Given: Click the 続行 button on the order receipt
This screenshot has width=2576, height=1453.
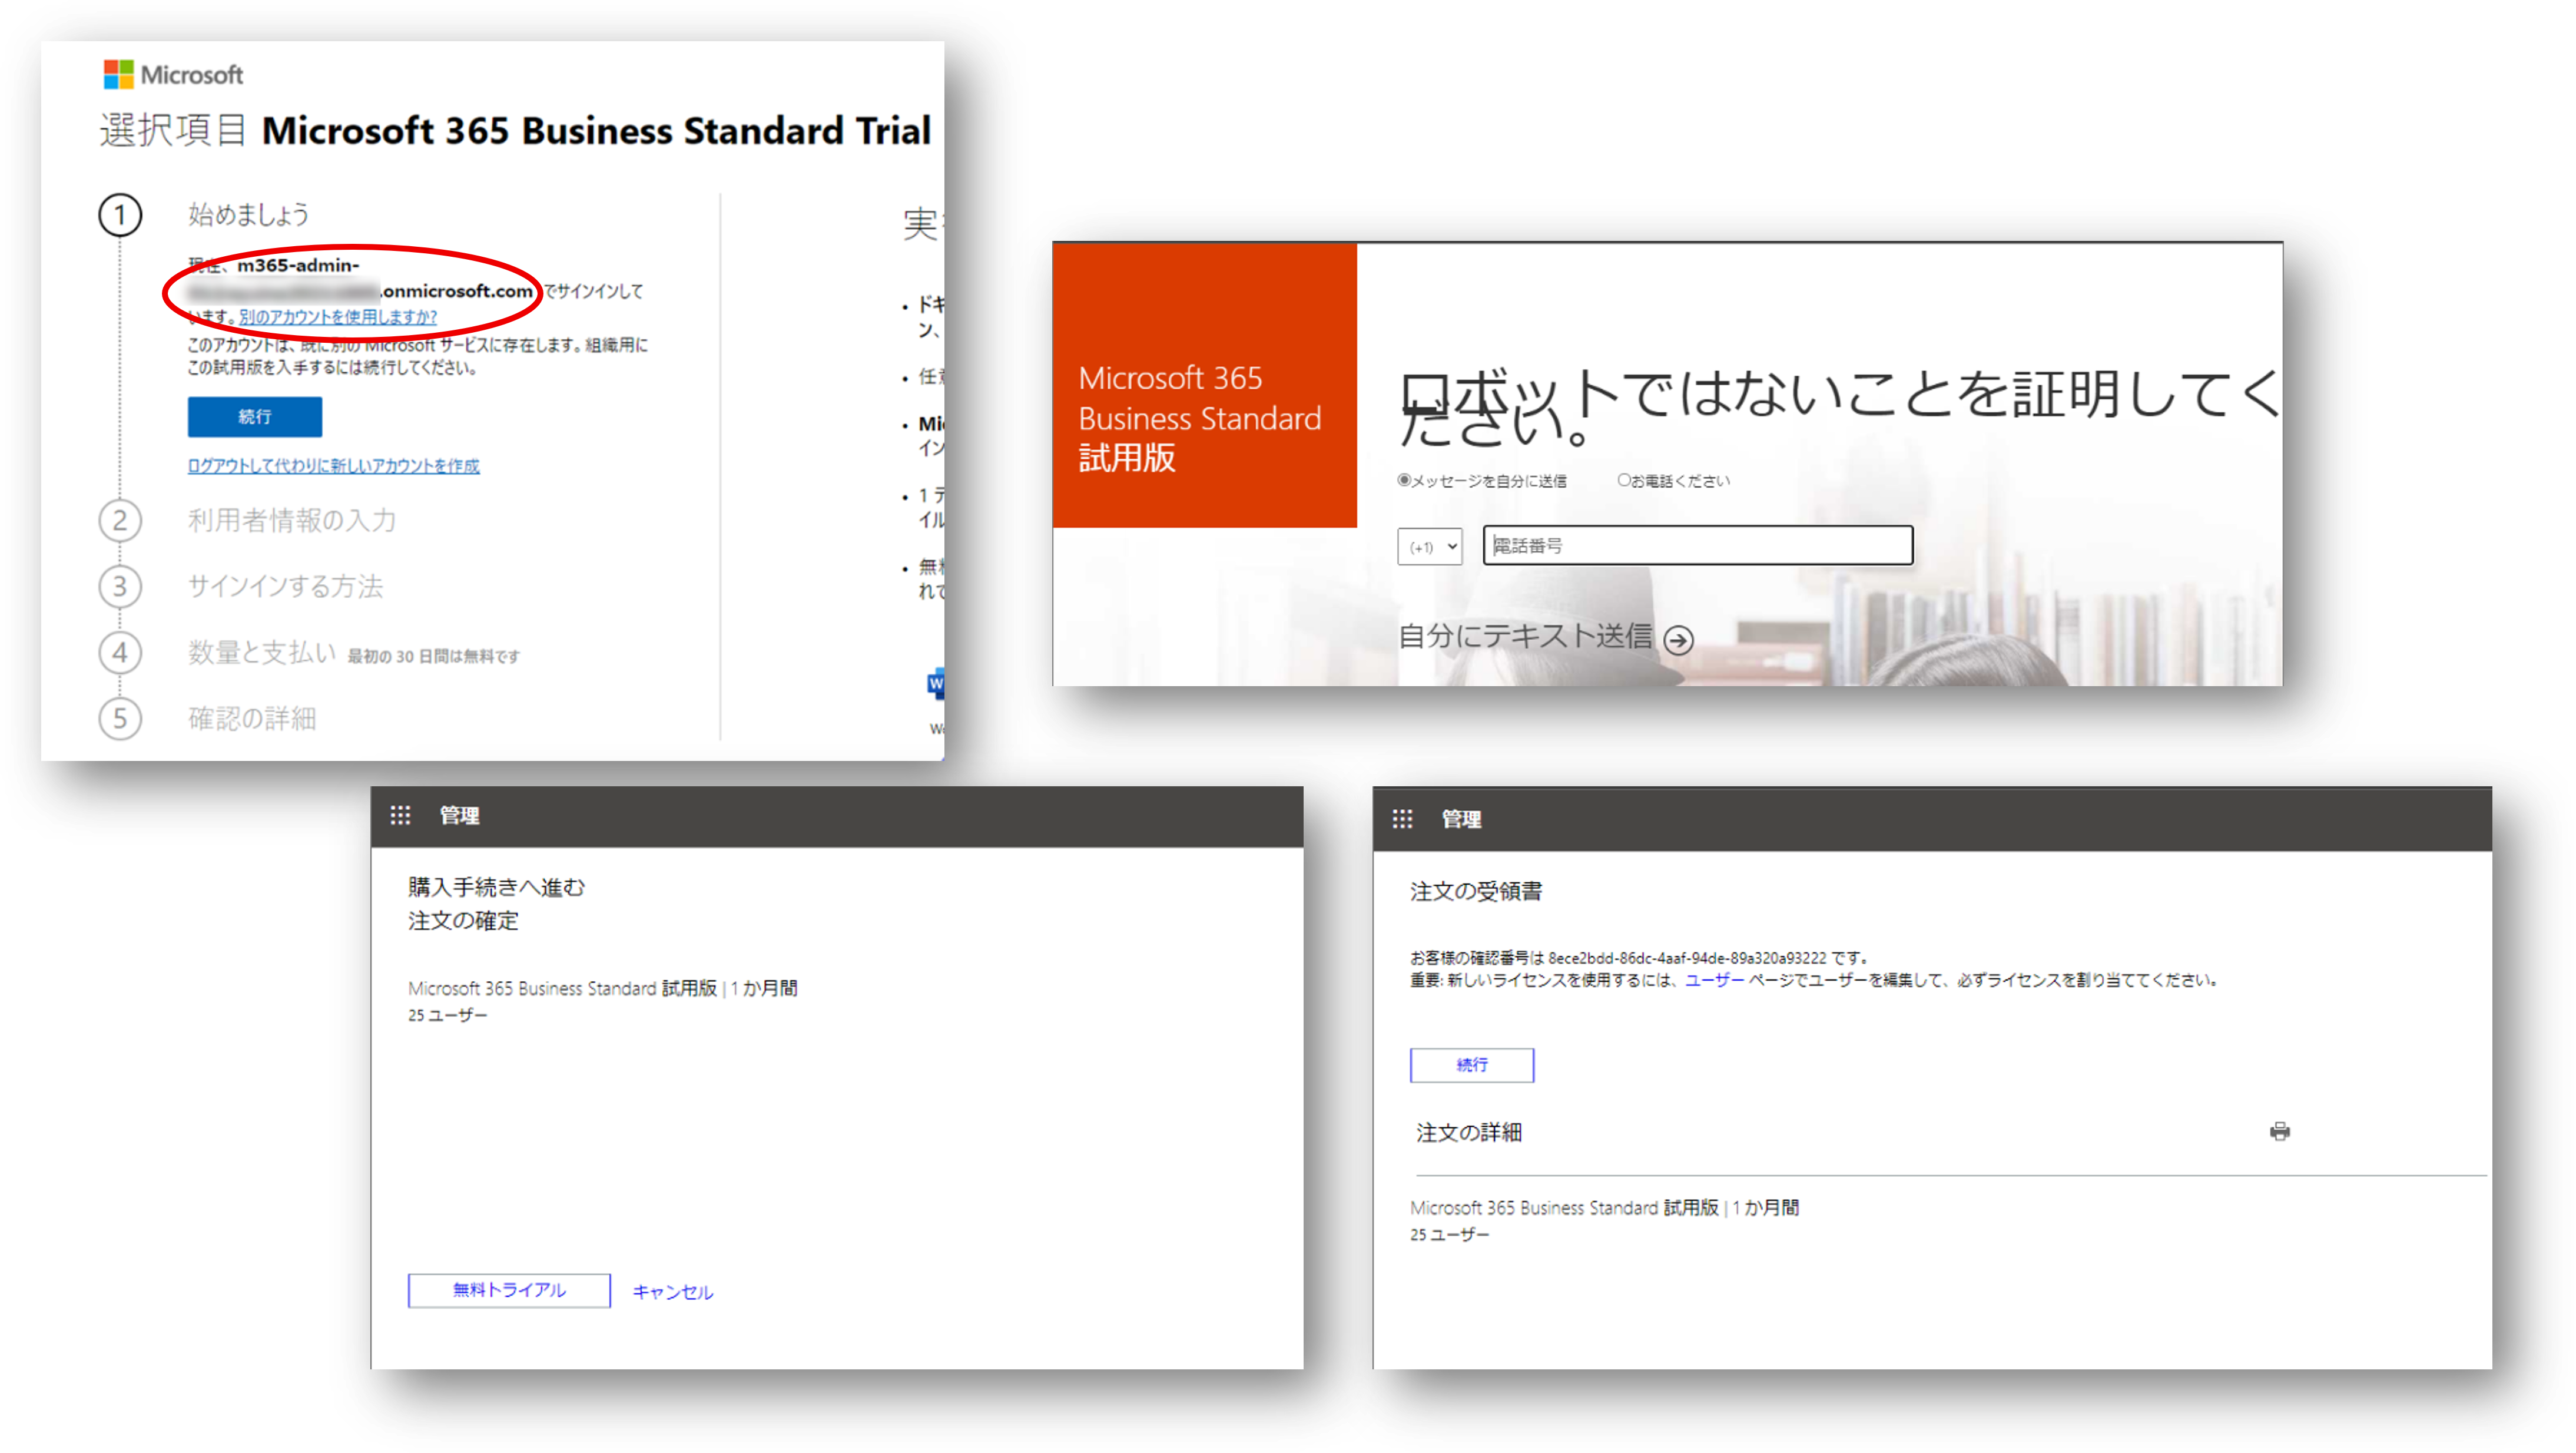Looking at the screenshot, I should [x=1472, y=1065].
